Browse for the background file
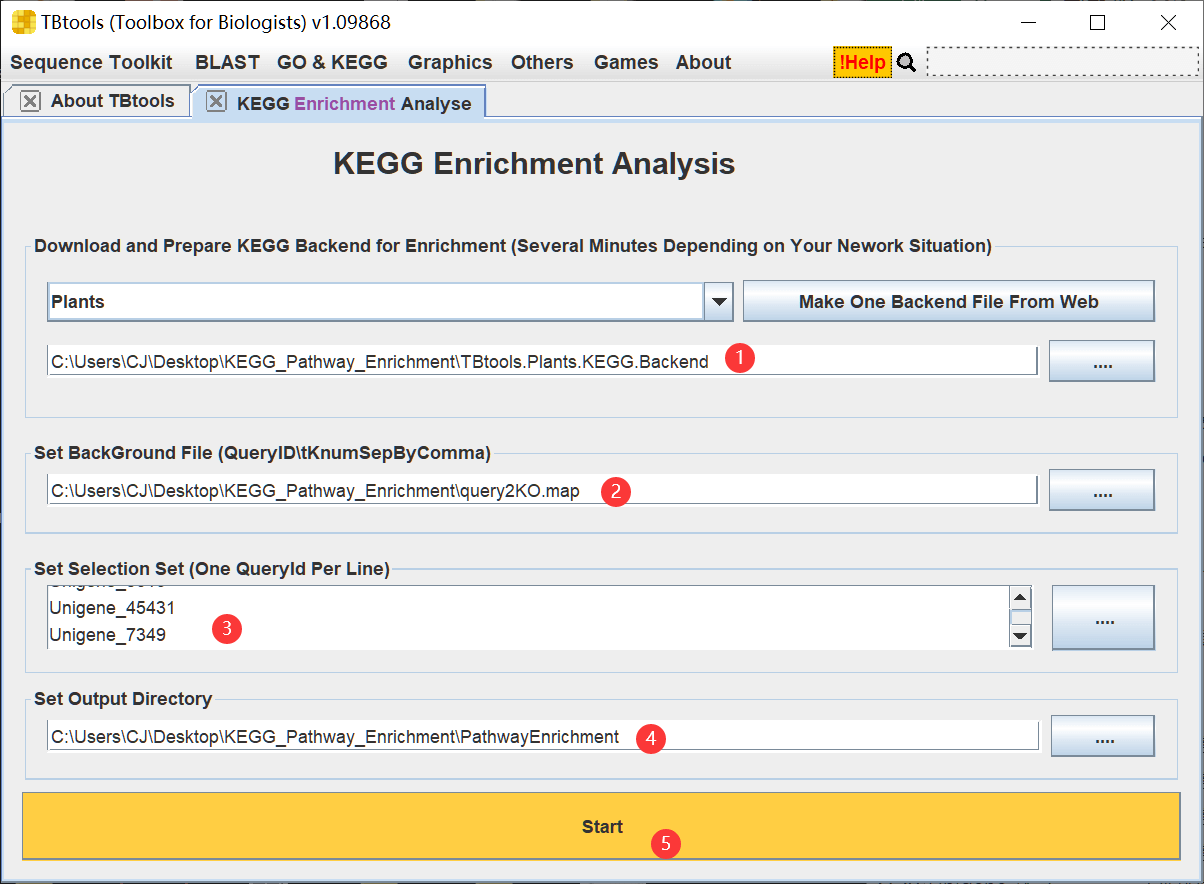 (x=1102, y=490)
